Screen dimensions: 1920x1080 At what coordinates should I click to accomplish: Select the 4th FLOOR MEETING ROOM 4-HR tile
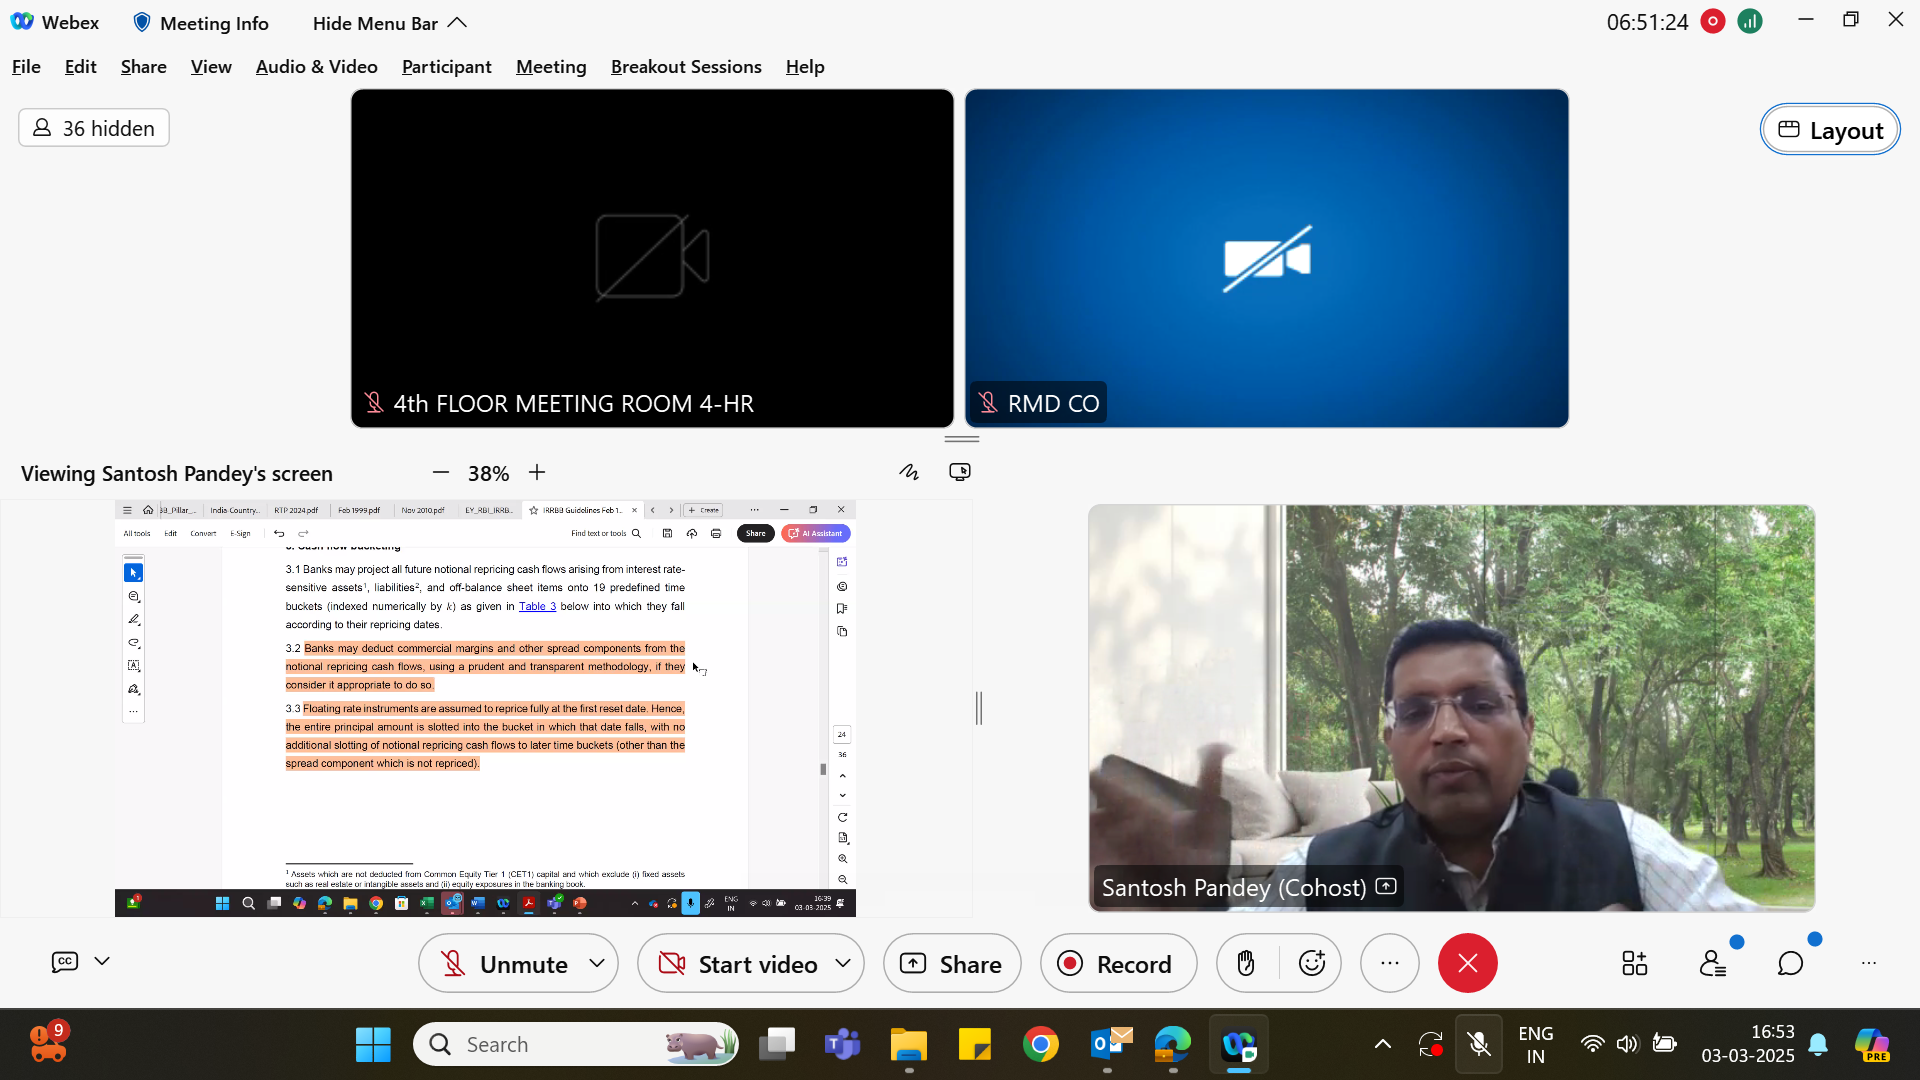(652, 258)
